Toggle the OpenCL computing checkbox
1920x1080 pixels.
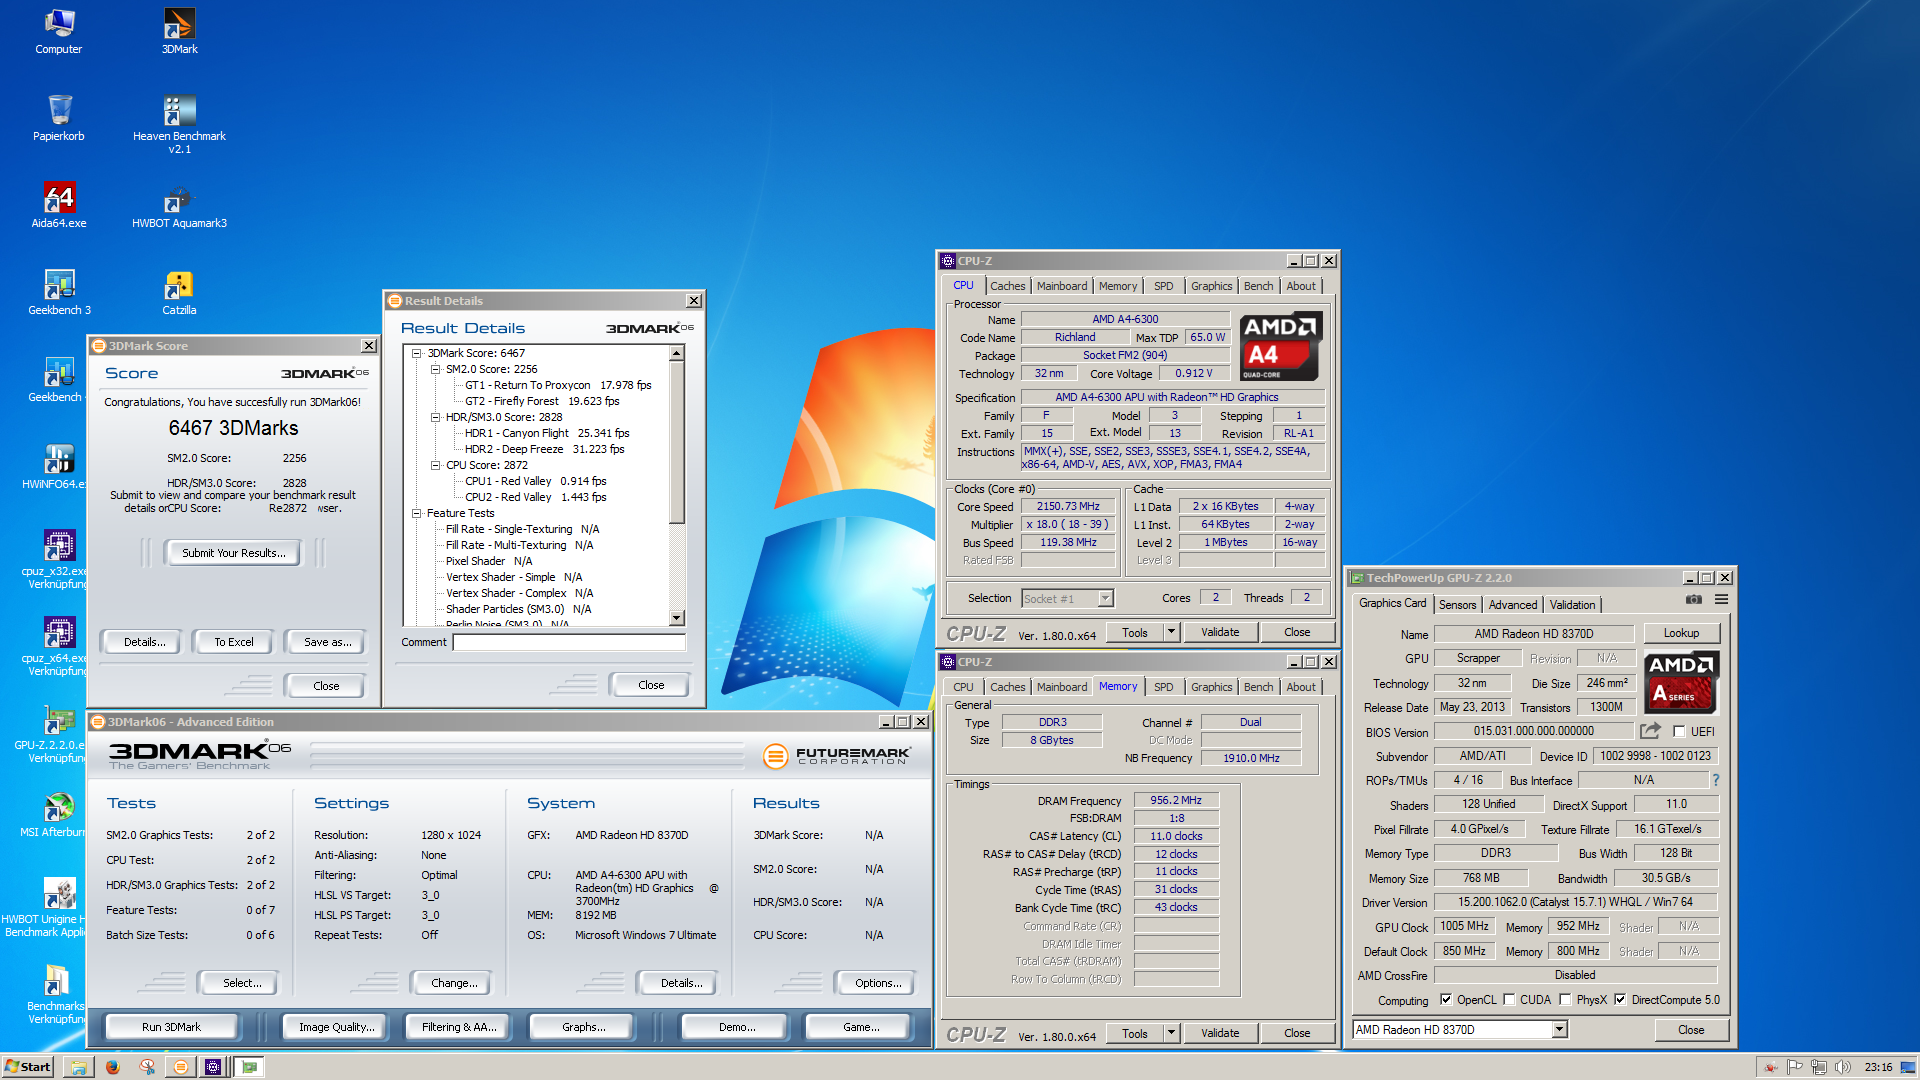[x=1445, y=1000]
